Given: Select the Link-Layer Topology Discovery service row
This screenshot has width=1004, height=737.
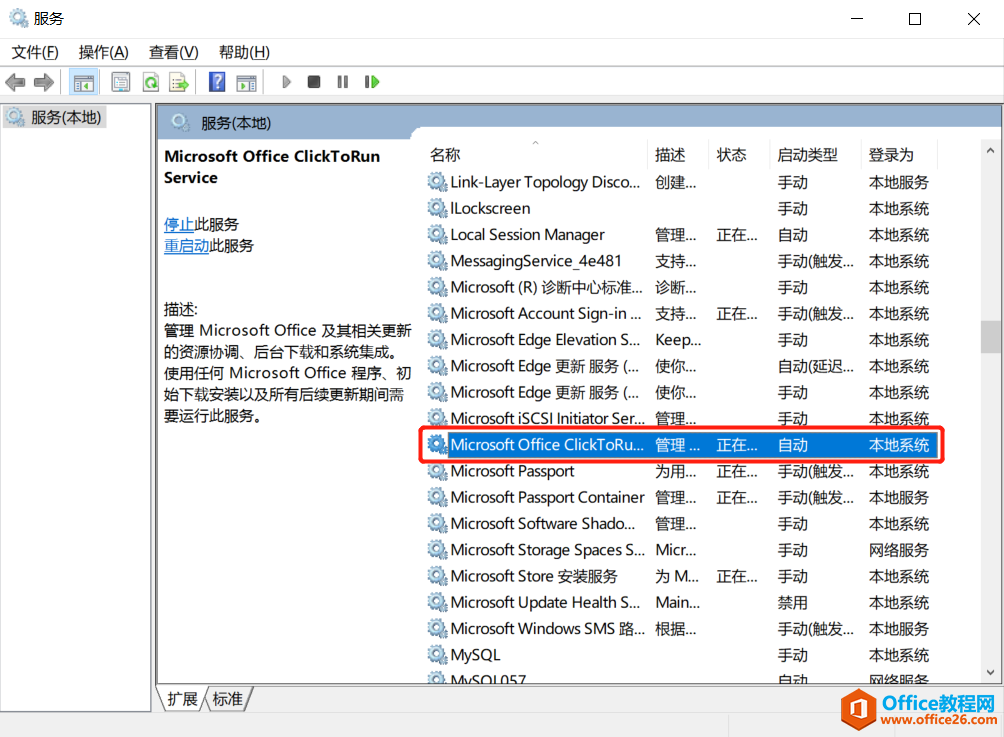Looking at the screenshot, I should point(680,182).
